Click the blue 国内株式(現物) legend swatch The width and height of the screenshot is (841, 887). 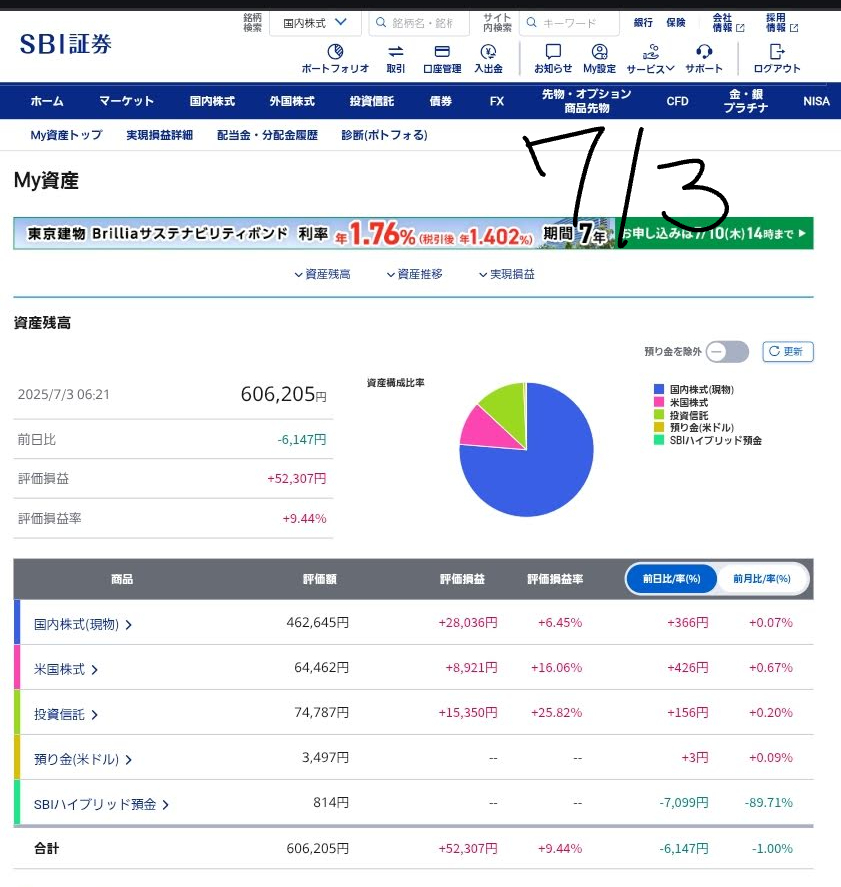click(x=658, y=389)
